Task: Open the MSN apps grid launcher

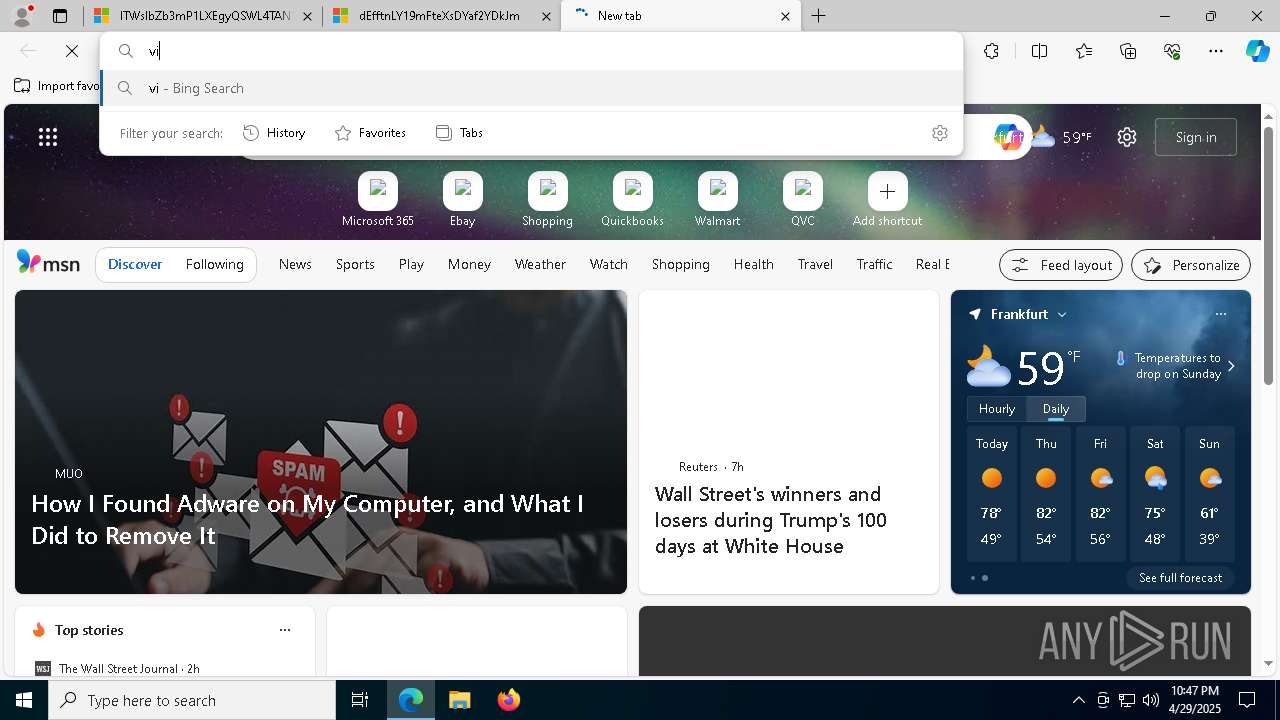Action: pos(48,137)
